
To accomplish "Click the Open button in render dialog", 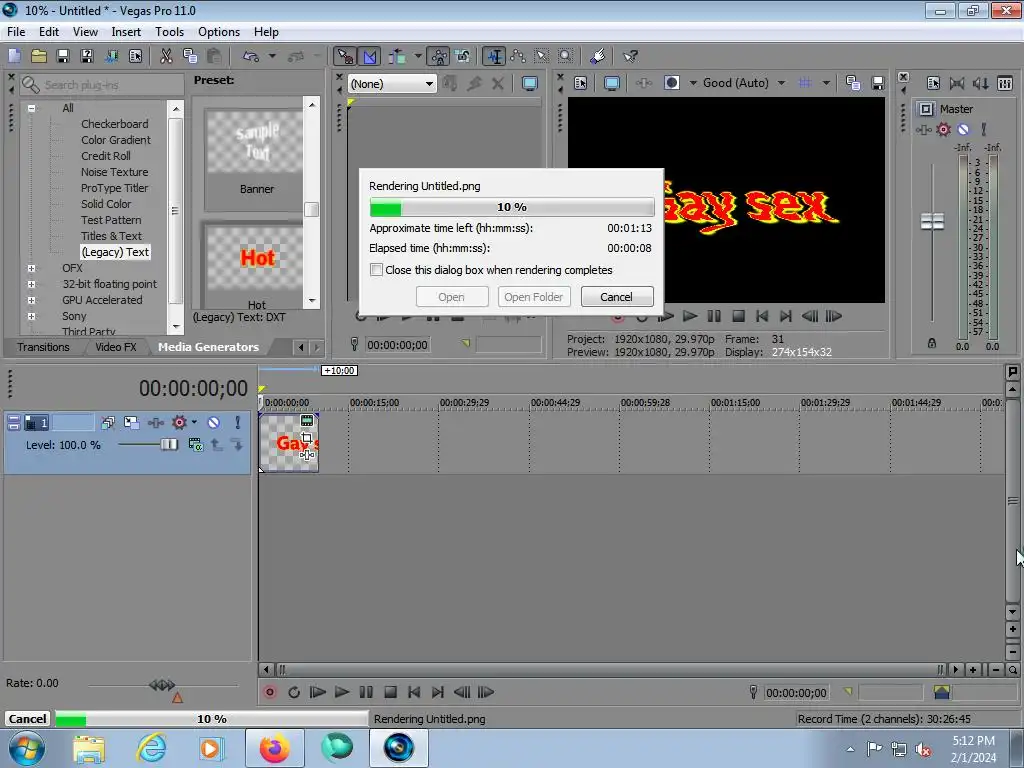I will (451, 296).
